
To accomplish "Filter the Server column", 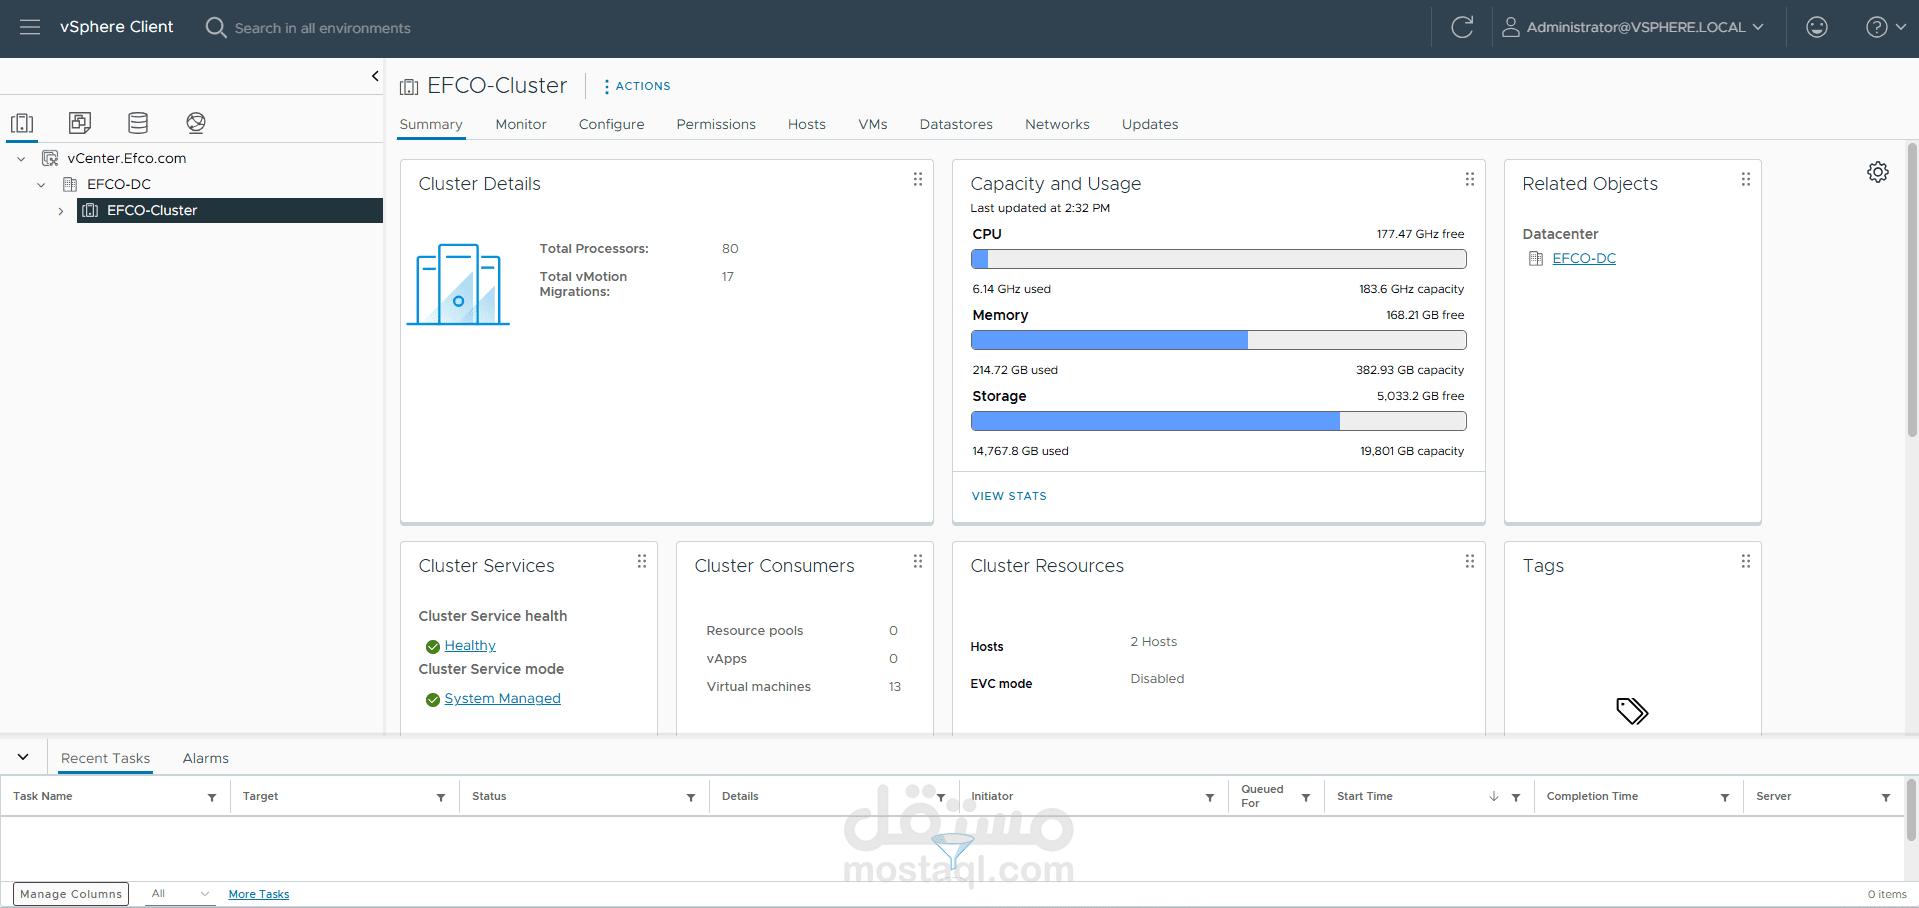I will pos(1886,798).
